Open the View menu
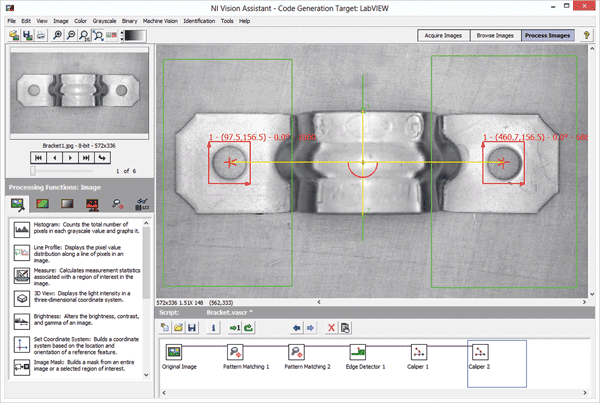 (42, 21)
